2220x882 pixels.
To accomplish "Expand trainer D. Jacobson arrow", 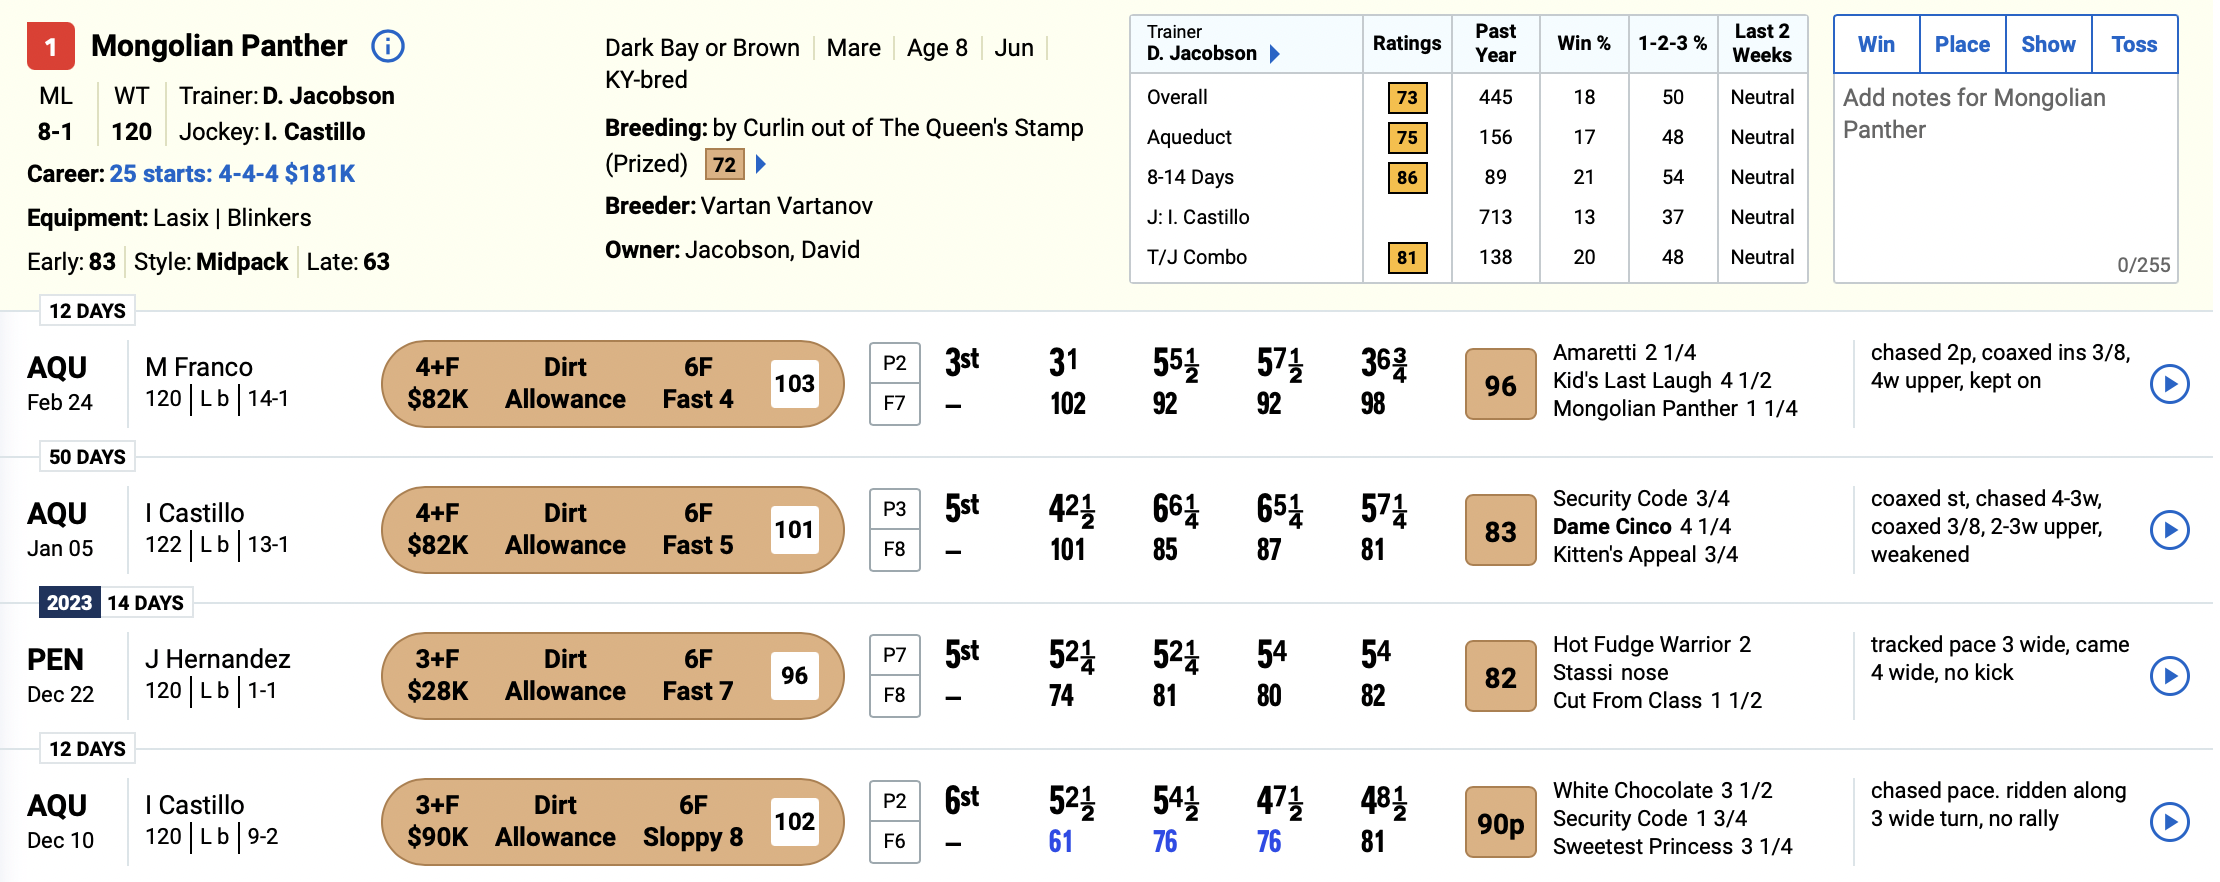I will 1275,54.
